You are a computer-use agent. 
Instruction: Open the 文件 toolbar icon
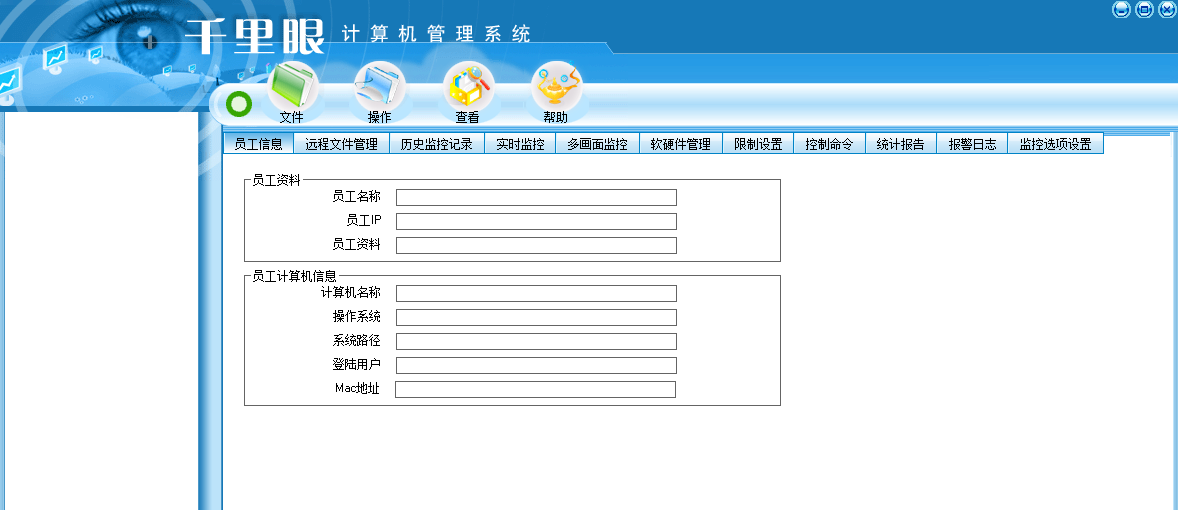coord(292,92)
